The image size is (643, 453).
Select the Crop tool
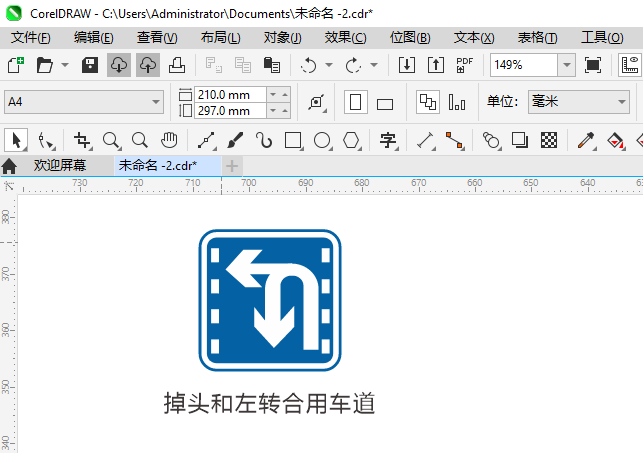click(x=82, y=140)
